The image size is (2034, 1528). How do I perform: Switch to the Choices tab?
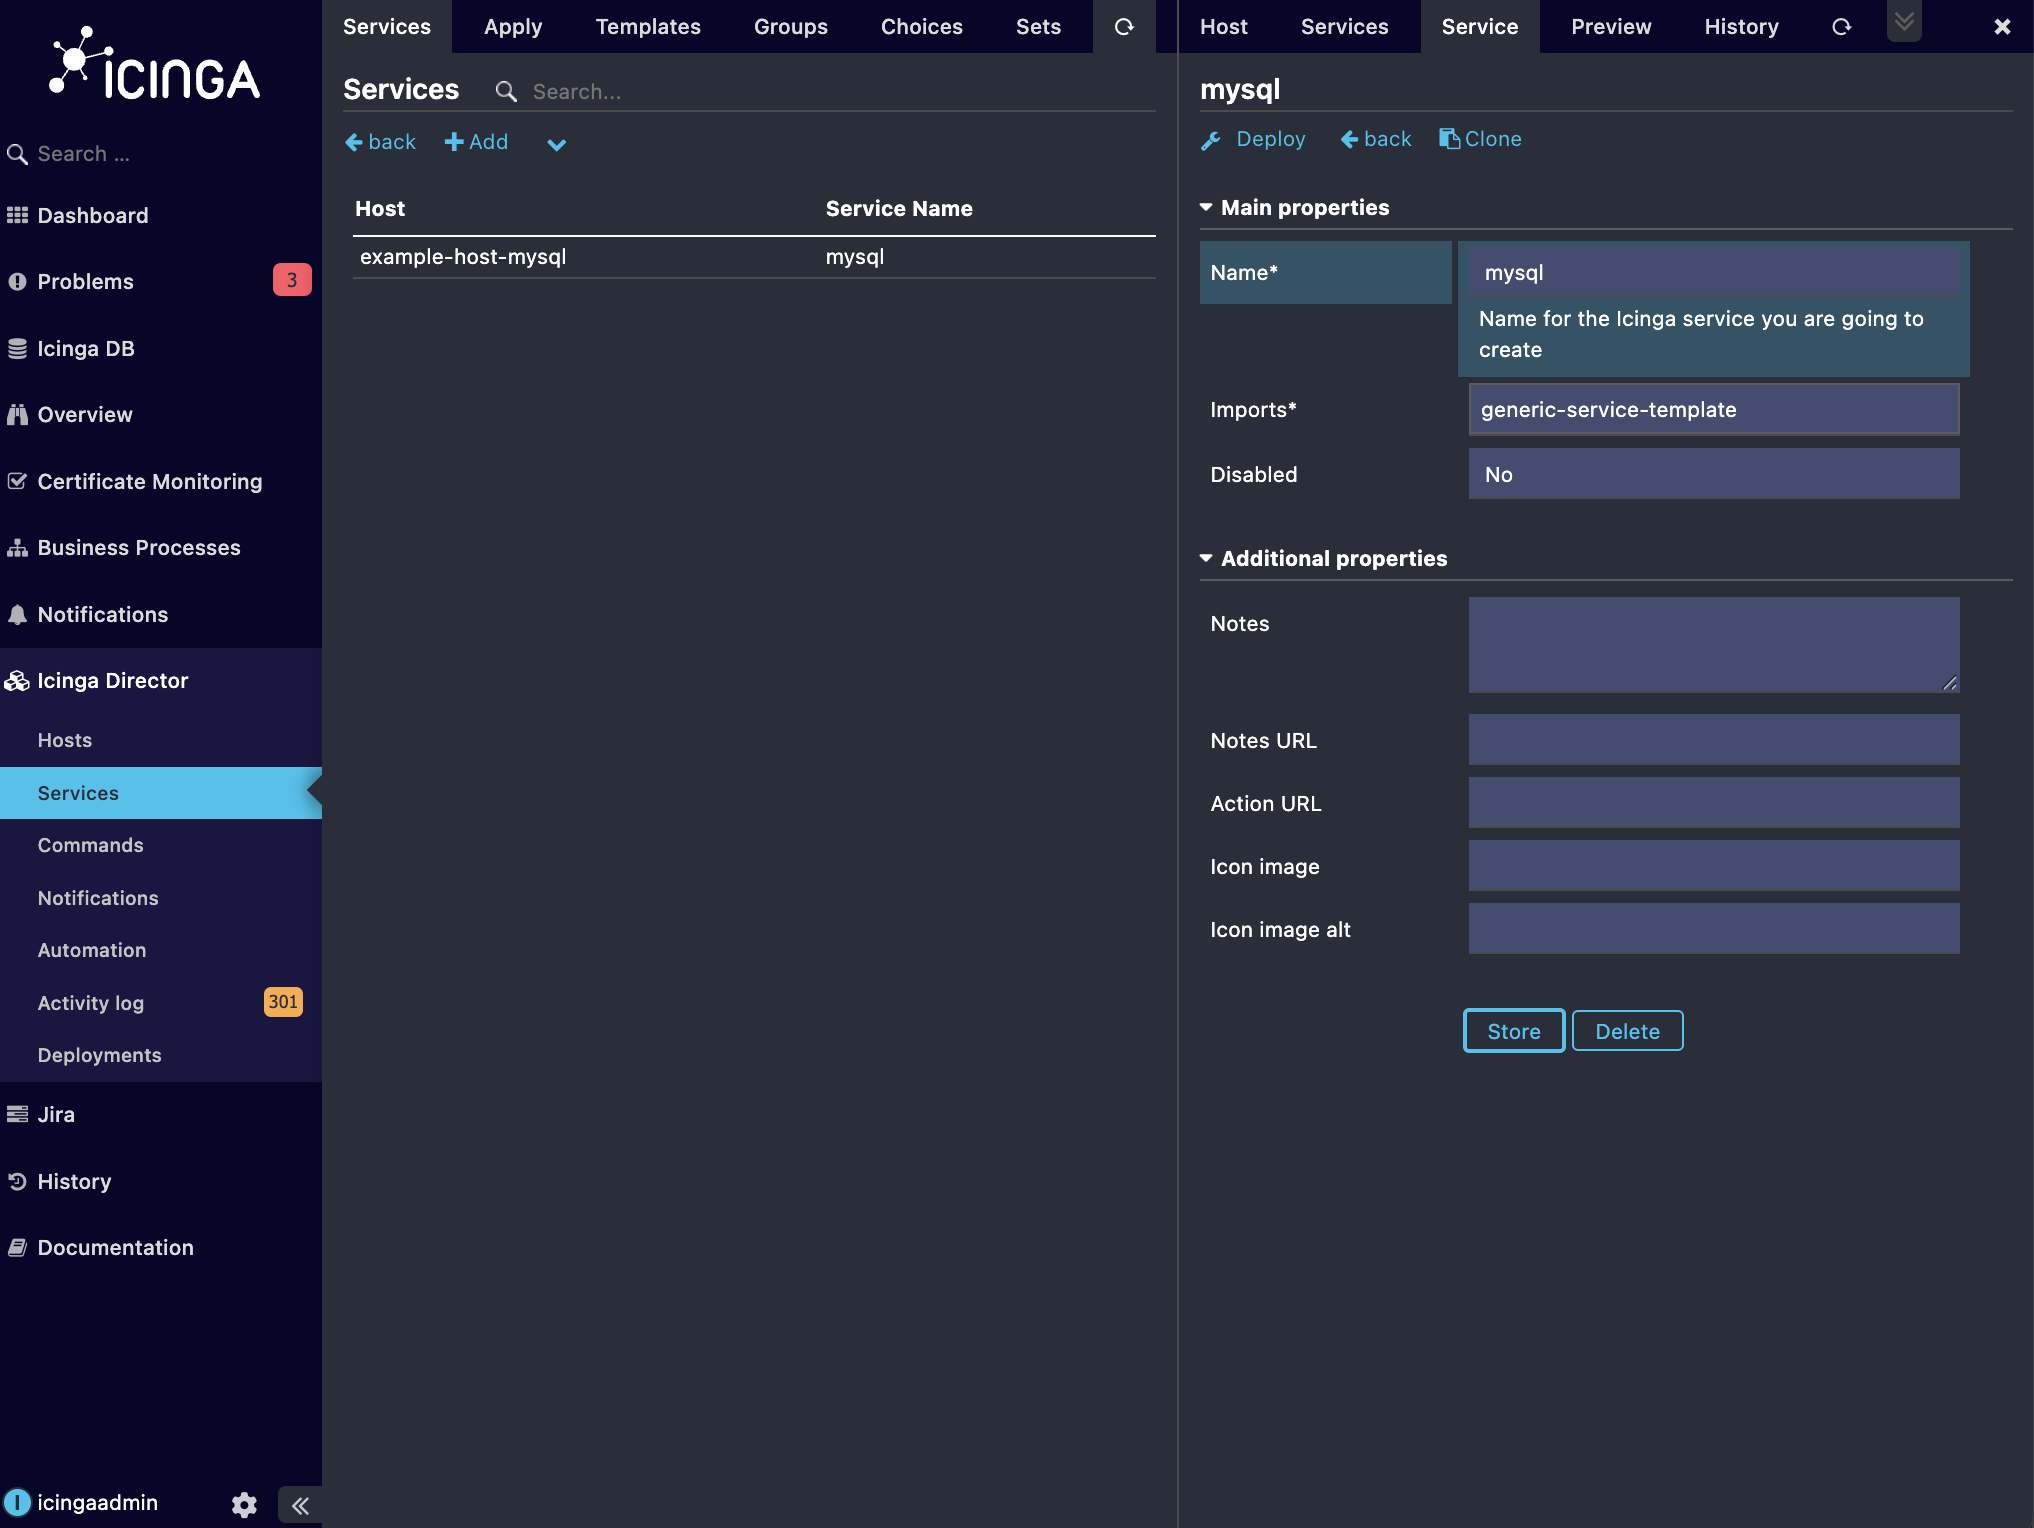coord(922,27)
